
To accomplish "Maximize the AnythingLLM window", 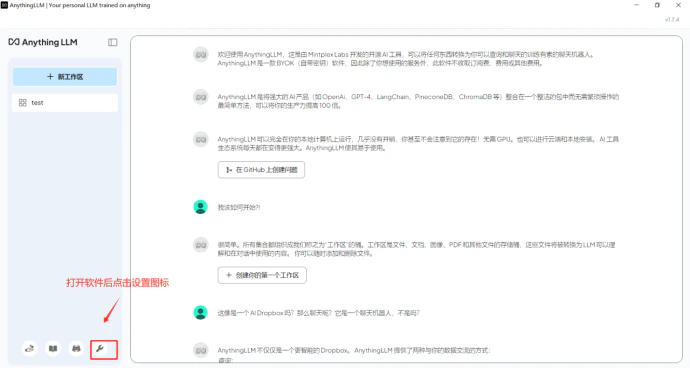I will click(x=657, y=5).
